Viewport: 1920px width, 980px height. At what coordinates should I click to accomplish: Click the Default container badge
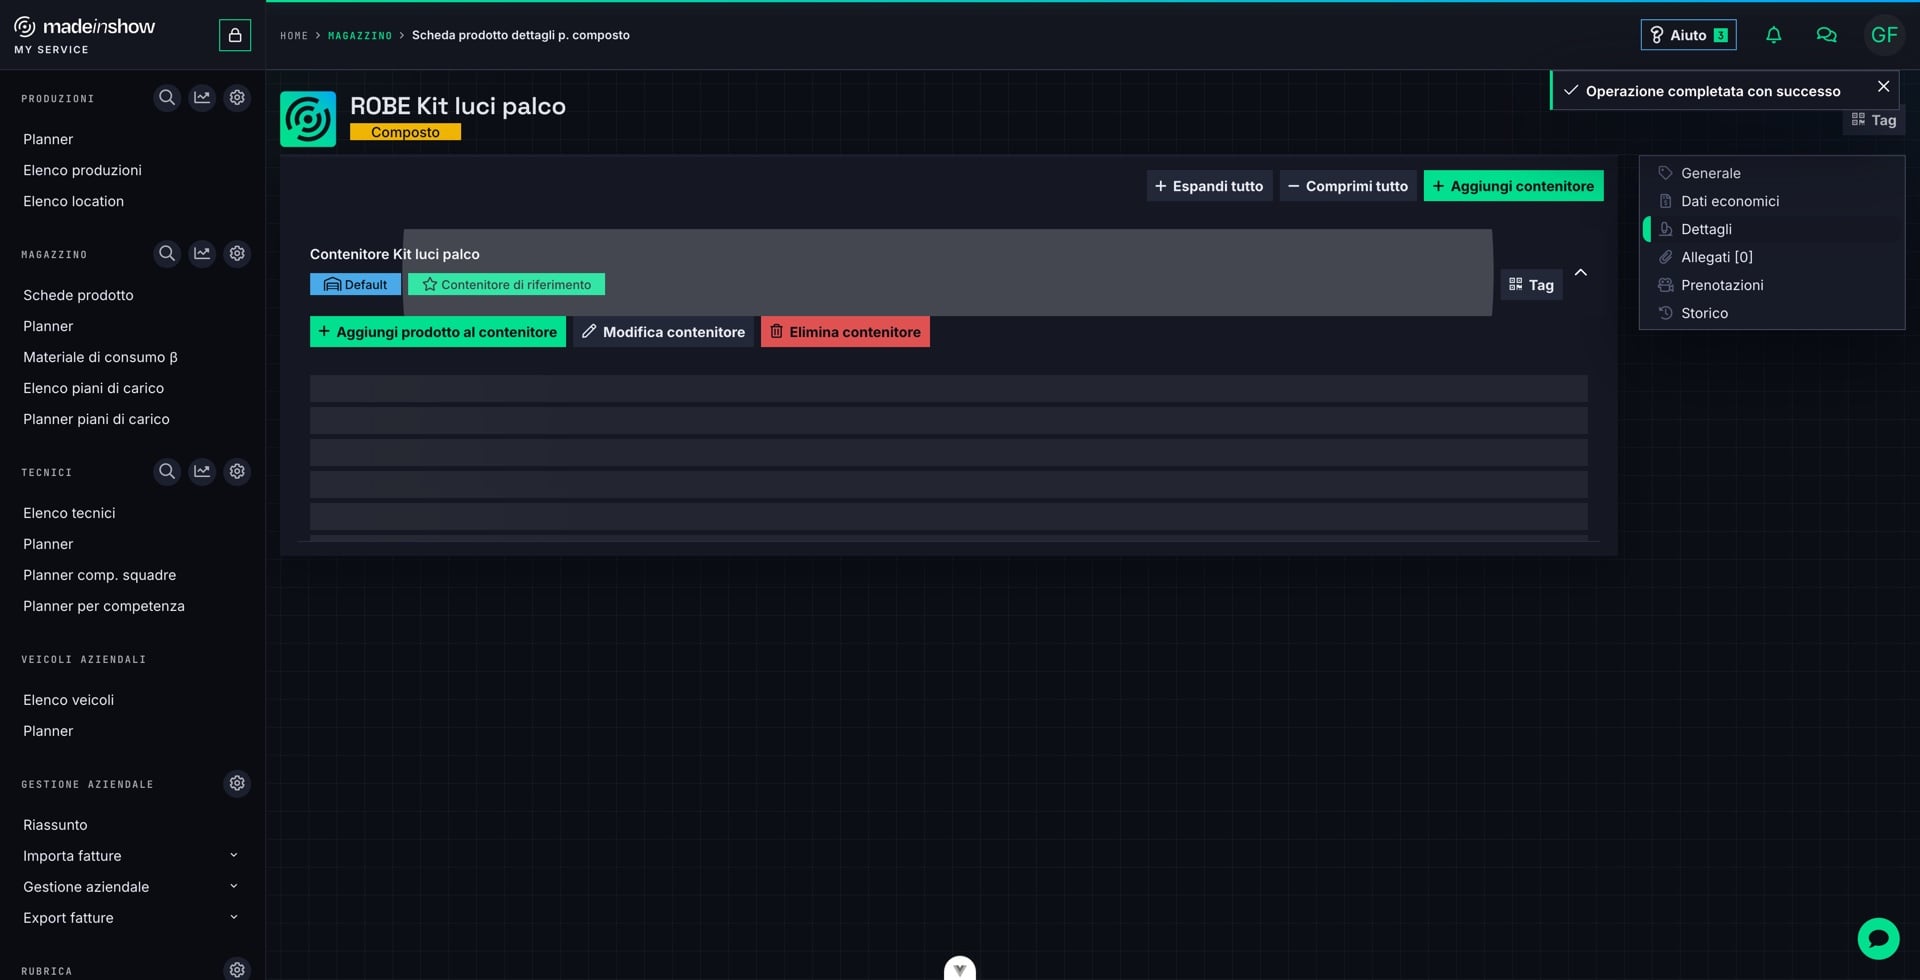[355, 285]
